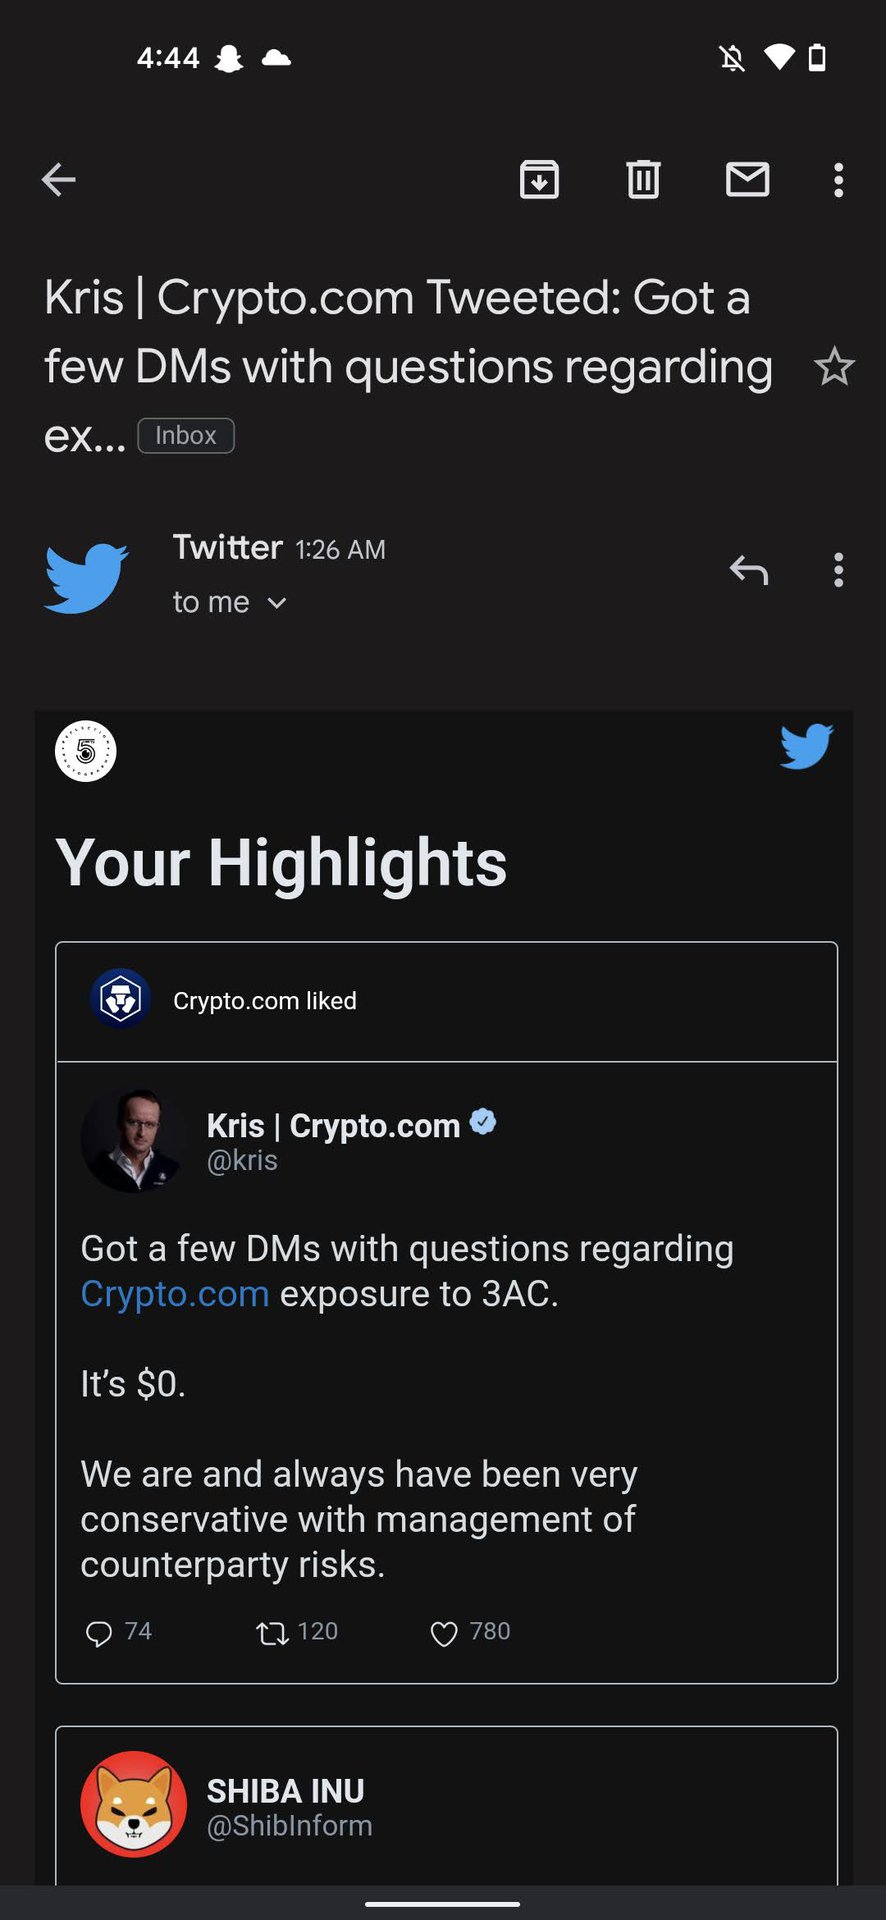Tap the Twitter bird logo in highlights
Viewport: 886px width, 1920px height.
click(806, 747)
